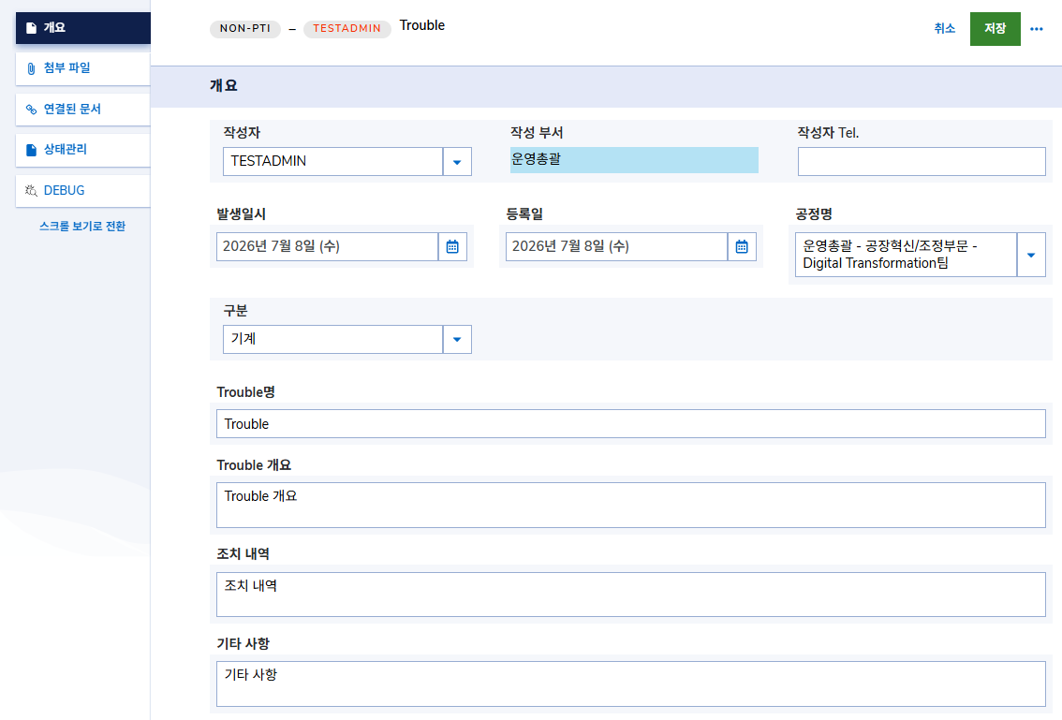This screenshot has width=1062, height=720.
Task: Click the 작성 부서 field 운영총괄
Action: coord(634,160)
